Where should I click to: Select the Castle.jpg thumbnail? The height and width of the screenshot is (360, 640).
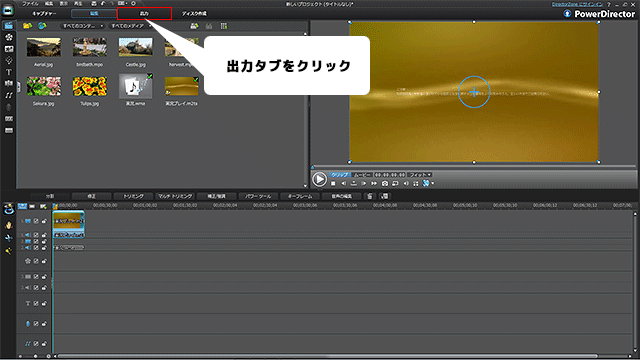[136, 47]
